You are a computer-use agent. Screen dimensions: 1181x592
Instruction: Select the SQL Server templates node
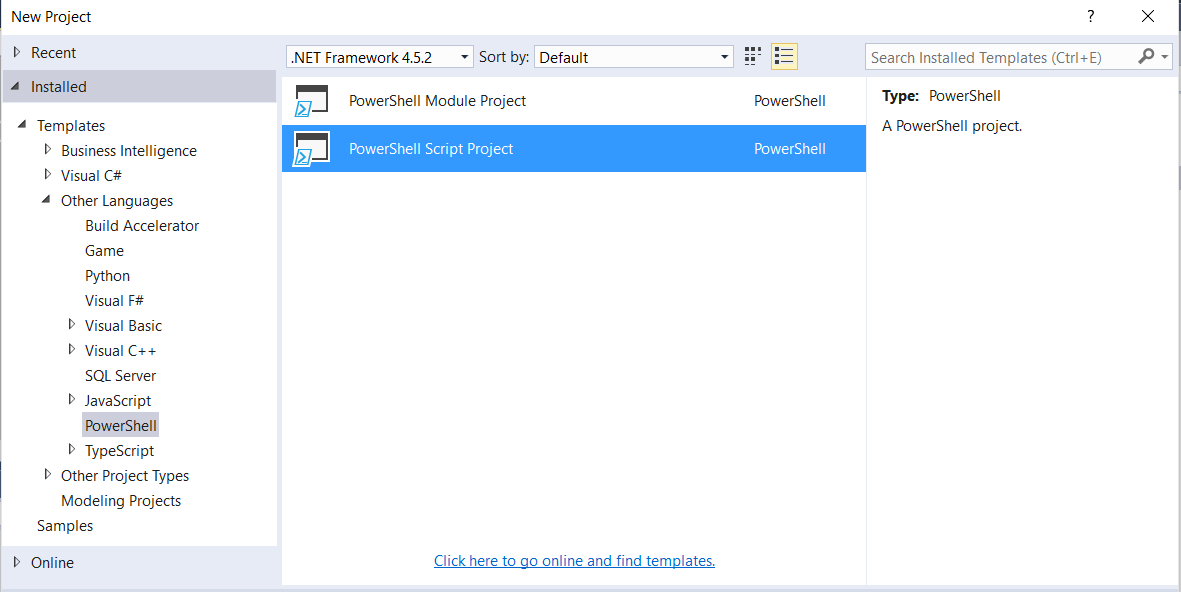click(120, 375)
